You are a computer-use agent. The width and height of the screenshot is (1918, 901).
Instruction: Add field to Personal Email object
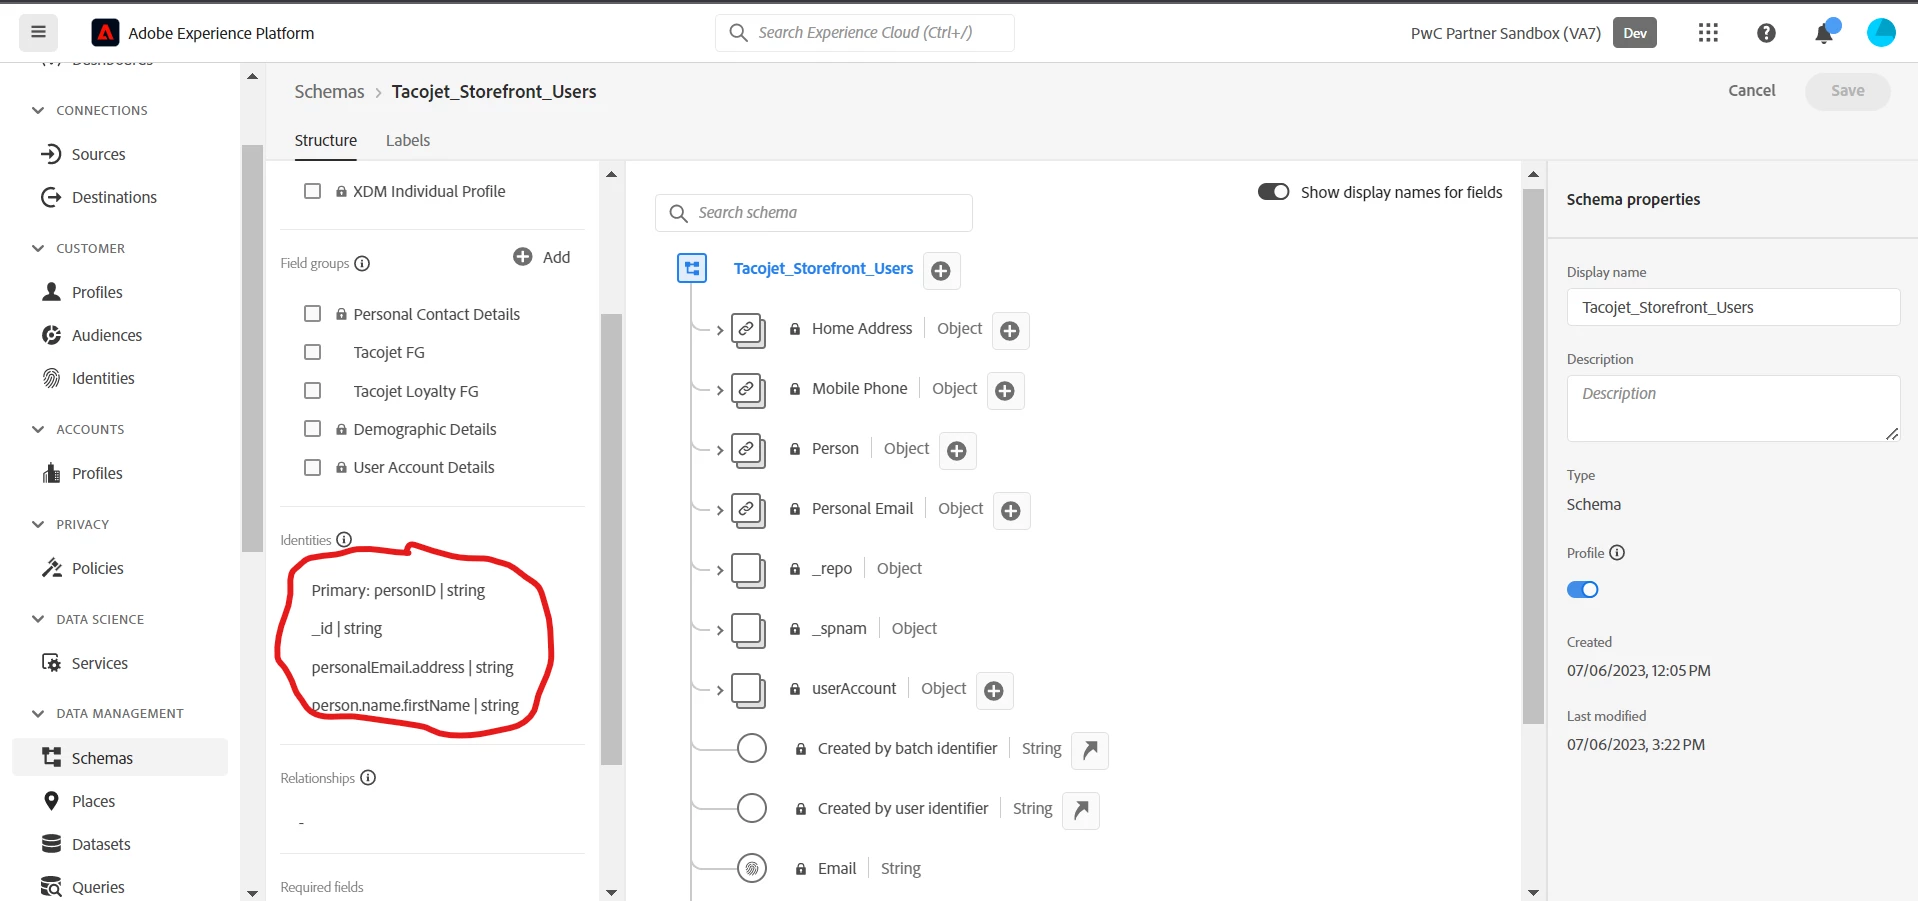(x=1011, y=511)
